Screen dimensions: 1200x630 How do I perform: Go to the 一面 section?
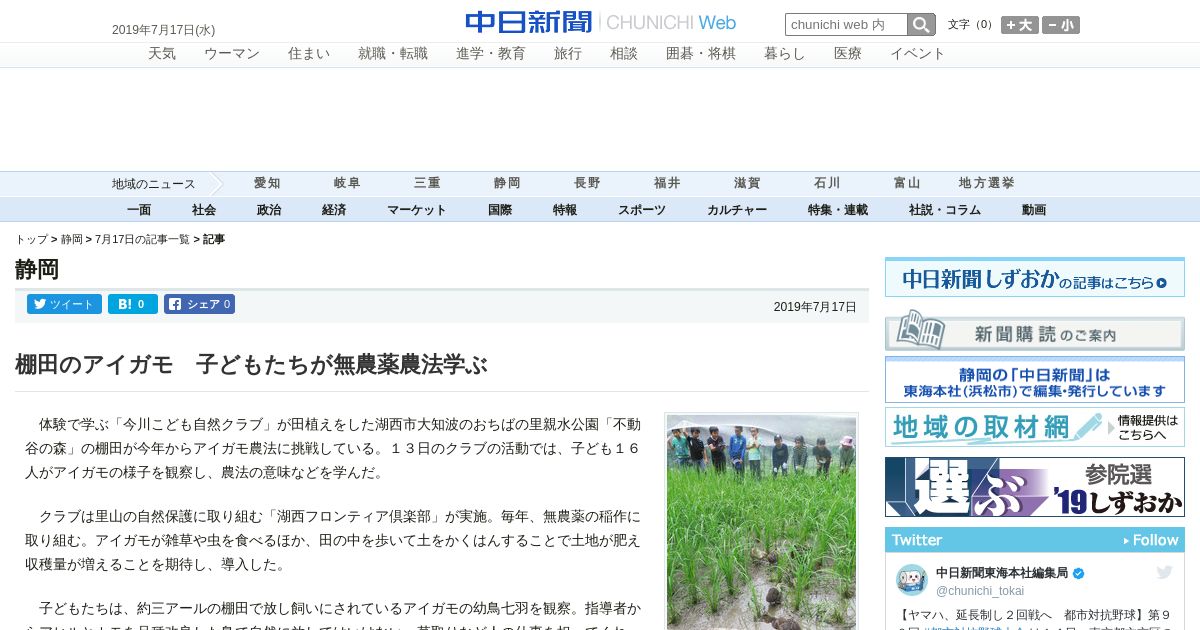point(139,210)
